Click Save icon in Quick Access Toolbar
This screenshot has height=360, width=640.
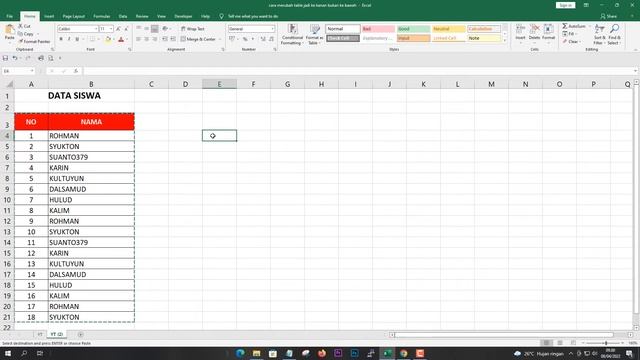[5, 58]
